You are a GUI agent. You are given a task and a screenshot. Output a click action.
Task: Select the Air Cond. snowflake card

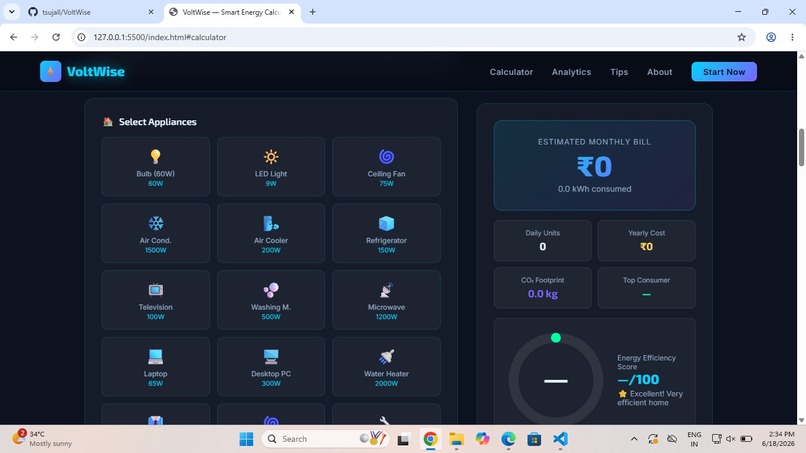tap(155, 233)
